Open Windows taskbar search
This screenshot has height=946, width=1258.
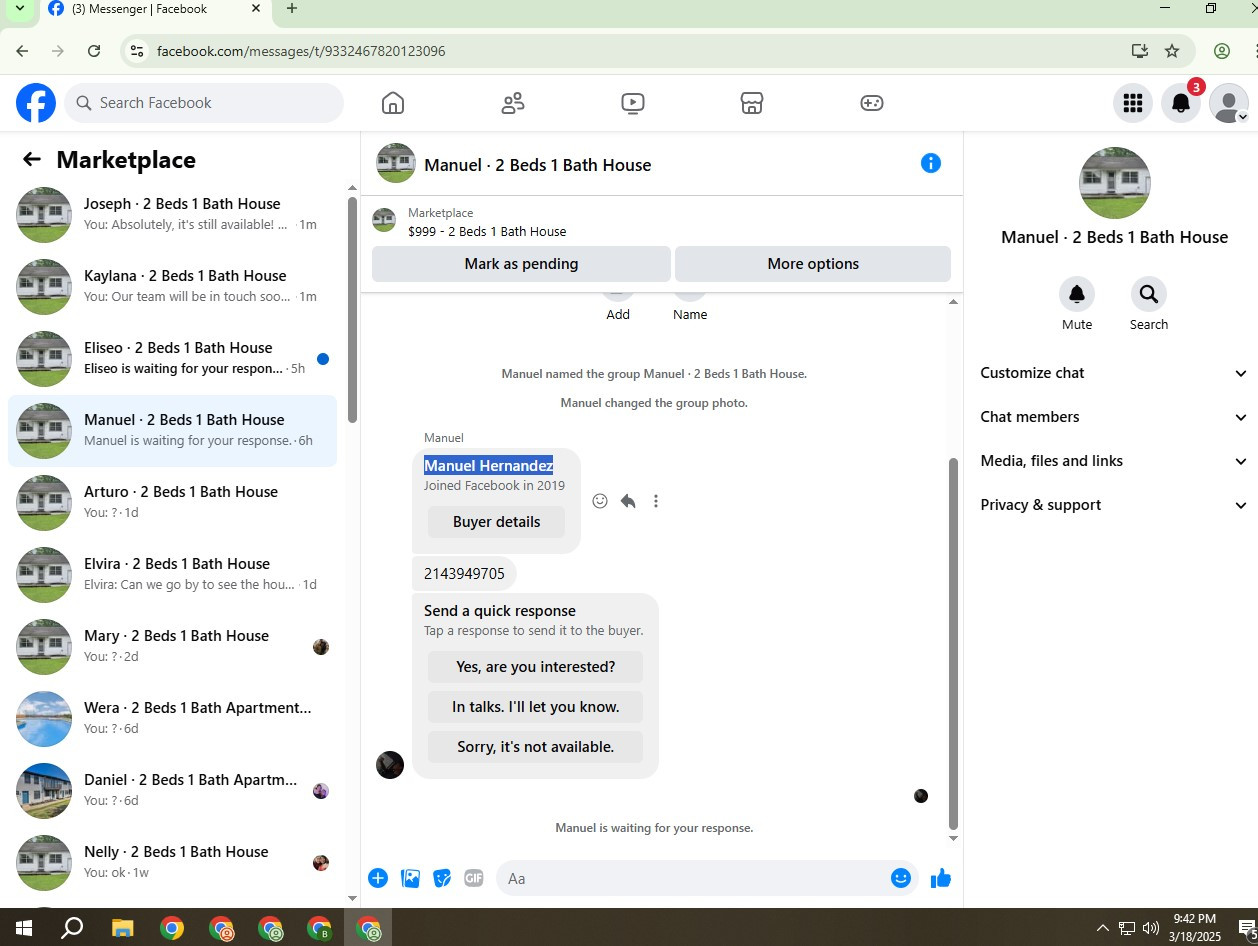72,928
